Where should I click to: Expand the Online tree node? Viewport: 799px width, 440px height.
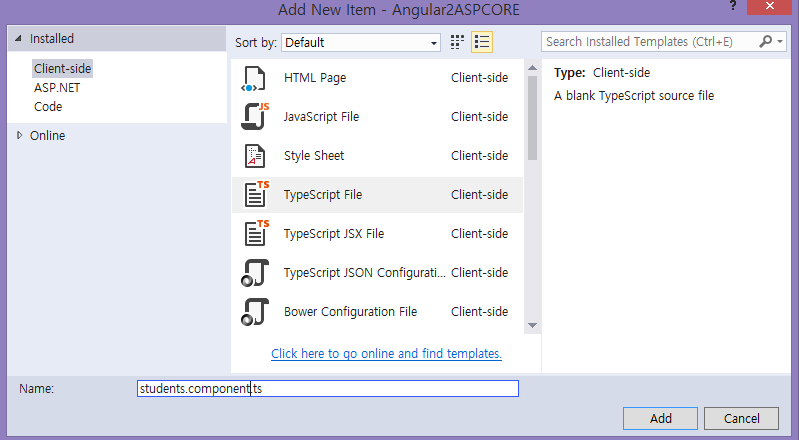(19, 135)
